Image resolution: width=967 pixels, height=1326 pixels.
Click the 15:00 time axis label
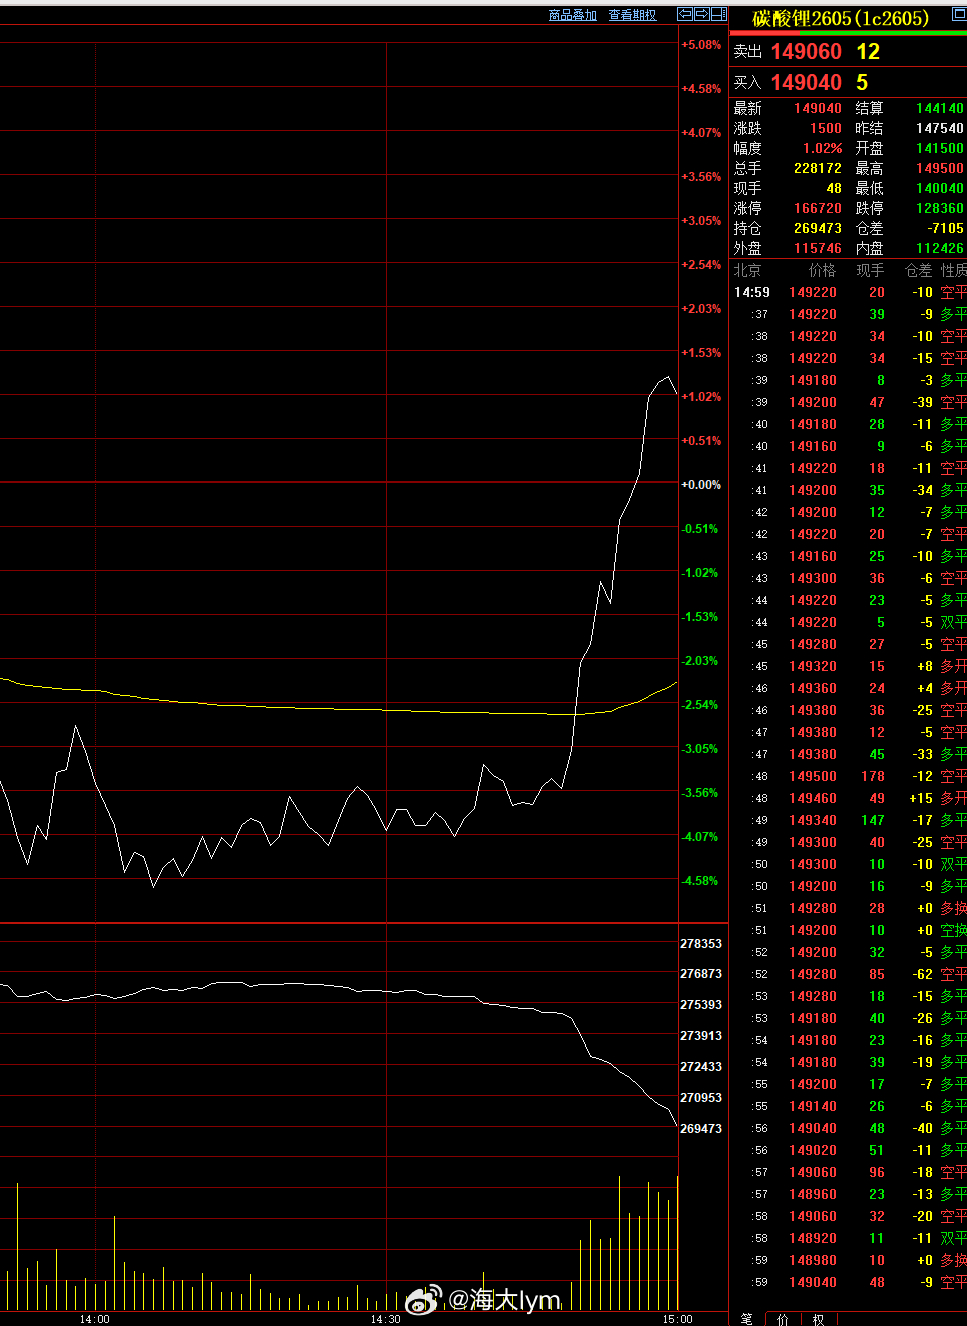(677, 1319)
